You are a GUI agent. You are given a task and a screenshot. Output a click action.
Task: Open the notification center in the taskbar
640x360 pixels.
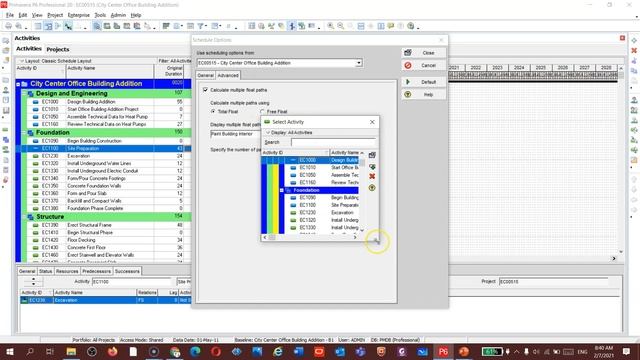[627, 351]
